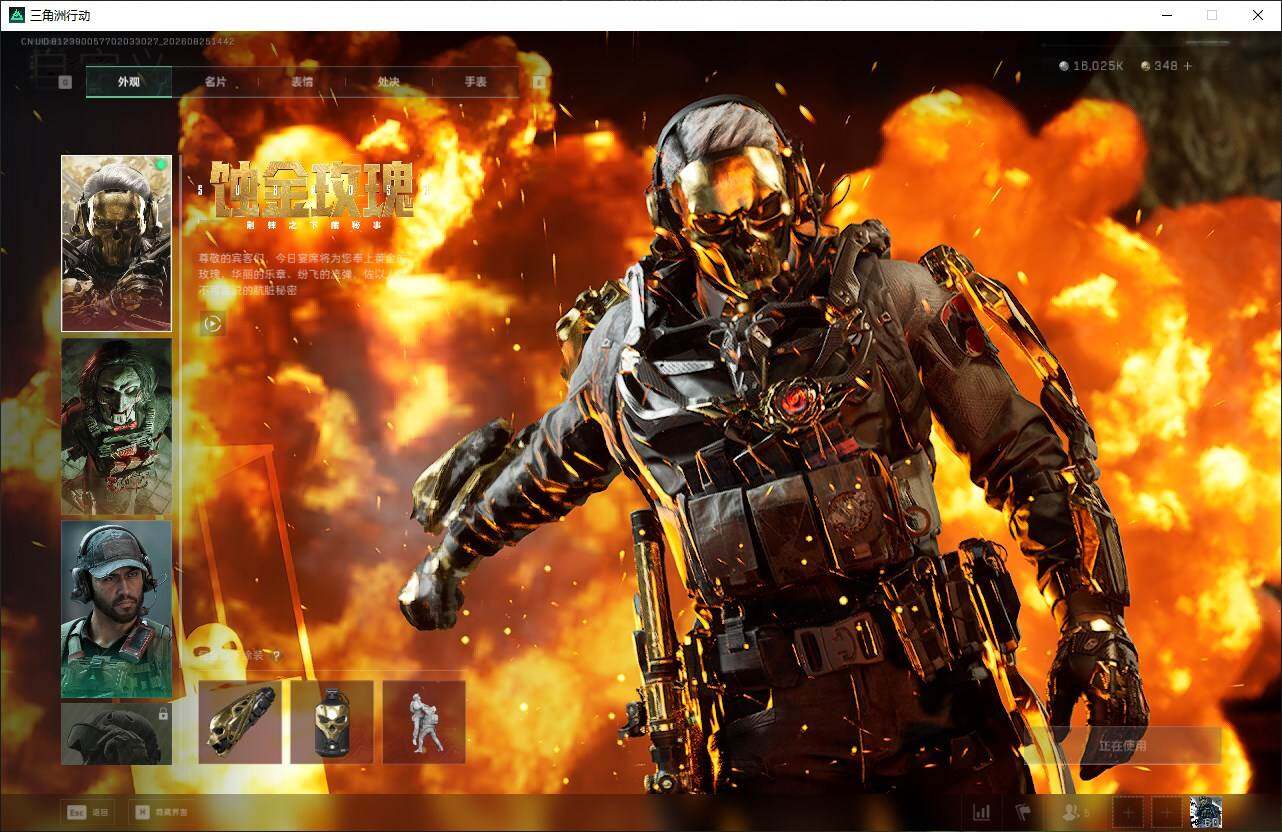Click the next-tab key icon right of 手表
Image resolution: width=1282 pixels, height=832 pixels.
[x=540, y=82]
